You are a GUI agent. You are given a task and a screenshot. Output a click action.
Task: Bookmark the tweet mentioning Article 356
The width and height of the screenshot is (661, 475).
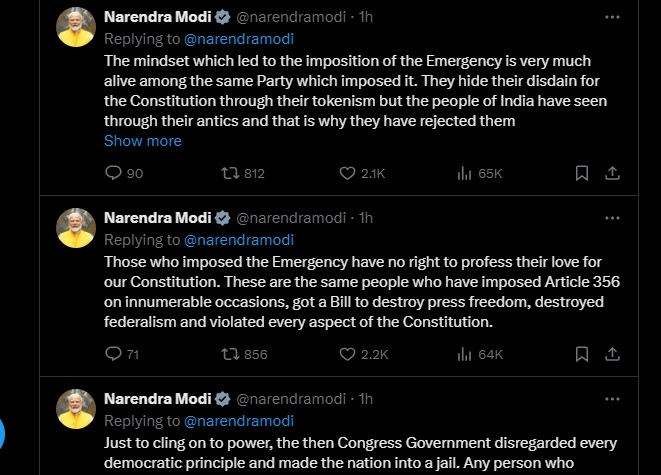pos(581,353)
